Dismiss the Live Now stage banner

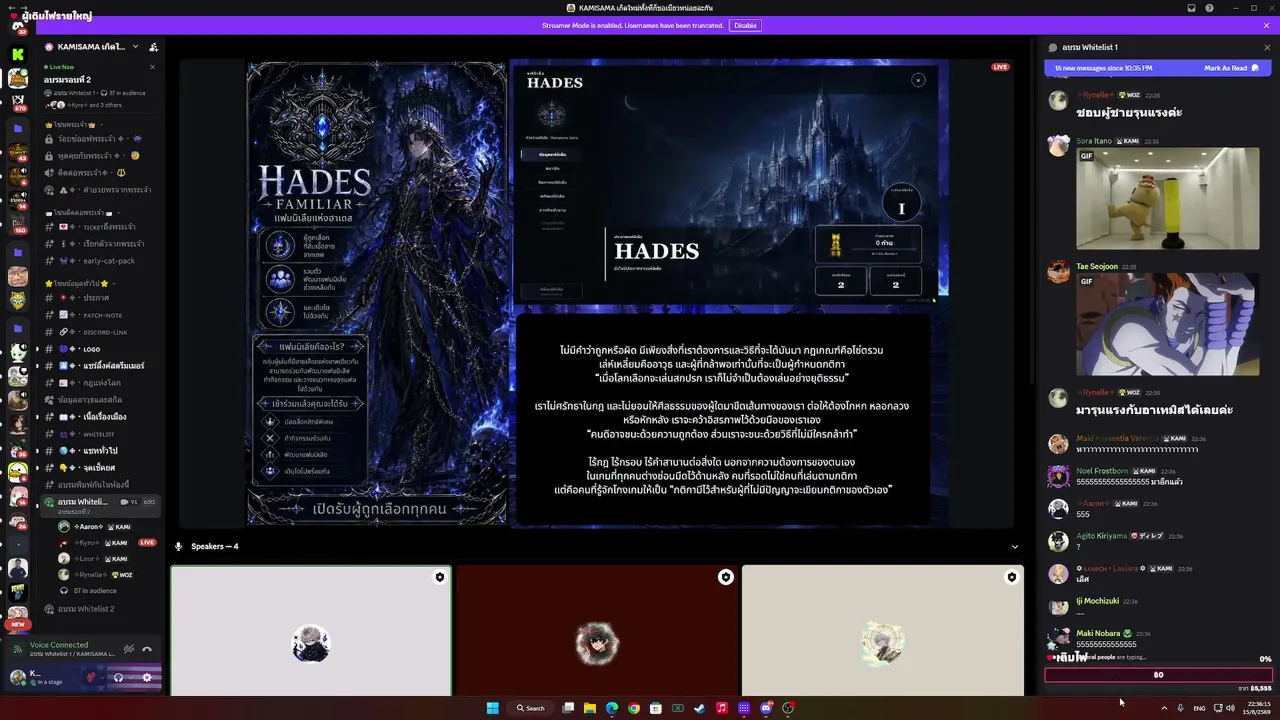coord(152,67)
